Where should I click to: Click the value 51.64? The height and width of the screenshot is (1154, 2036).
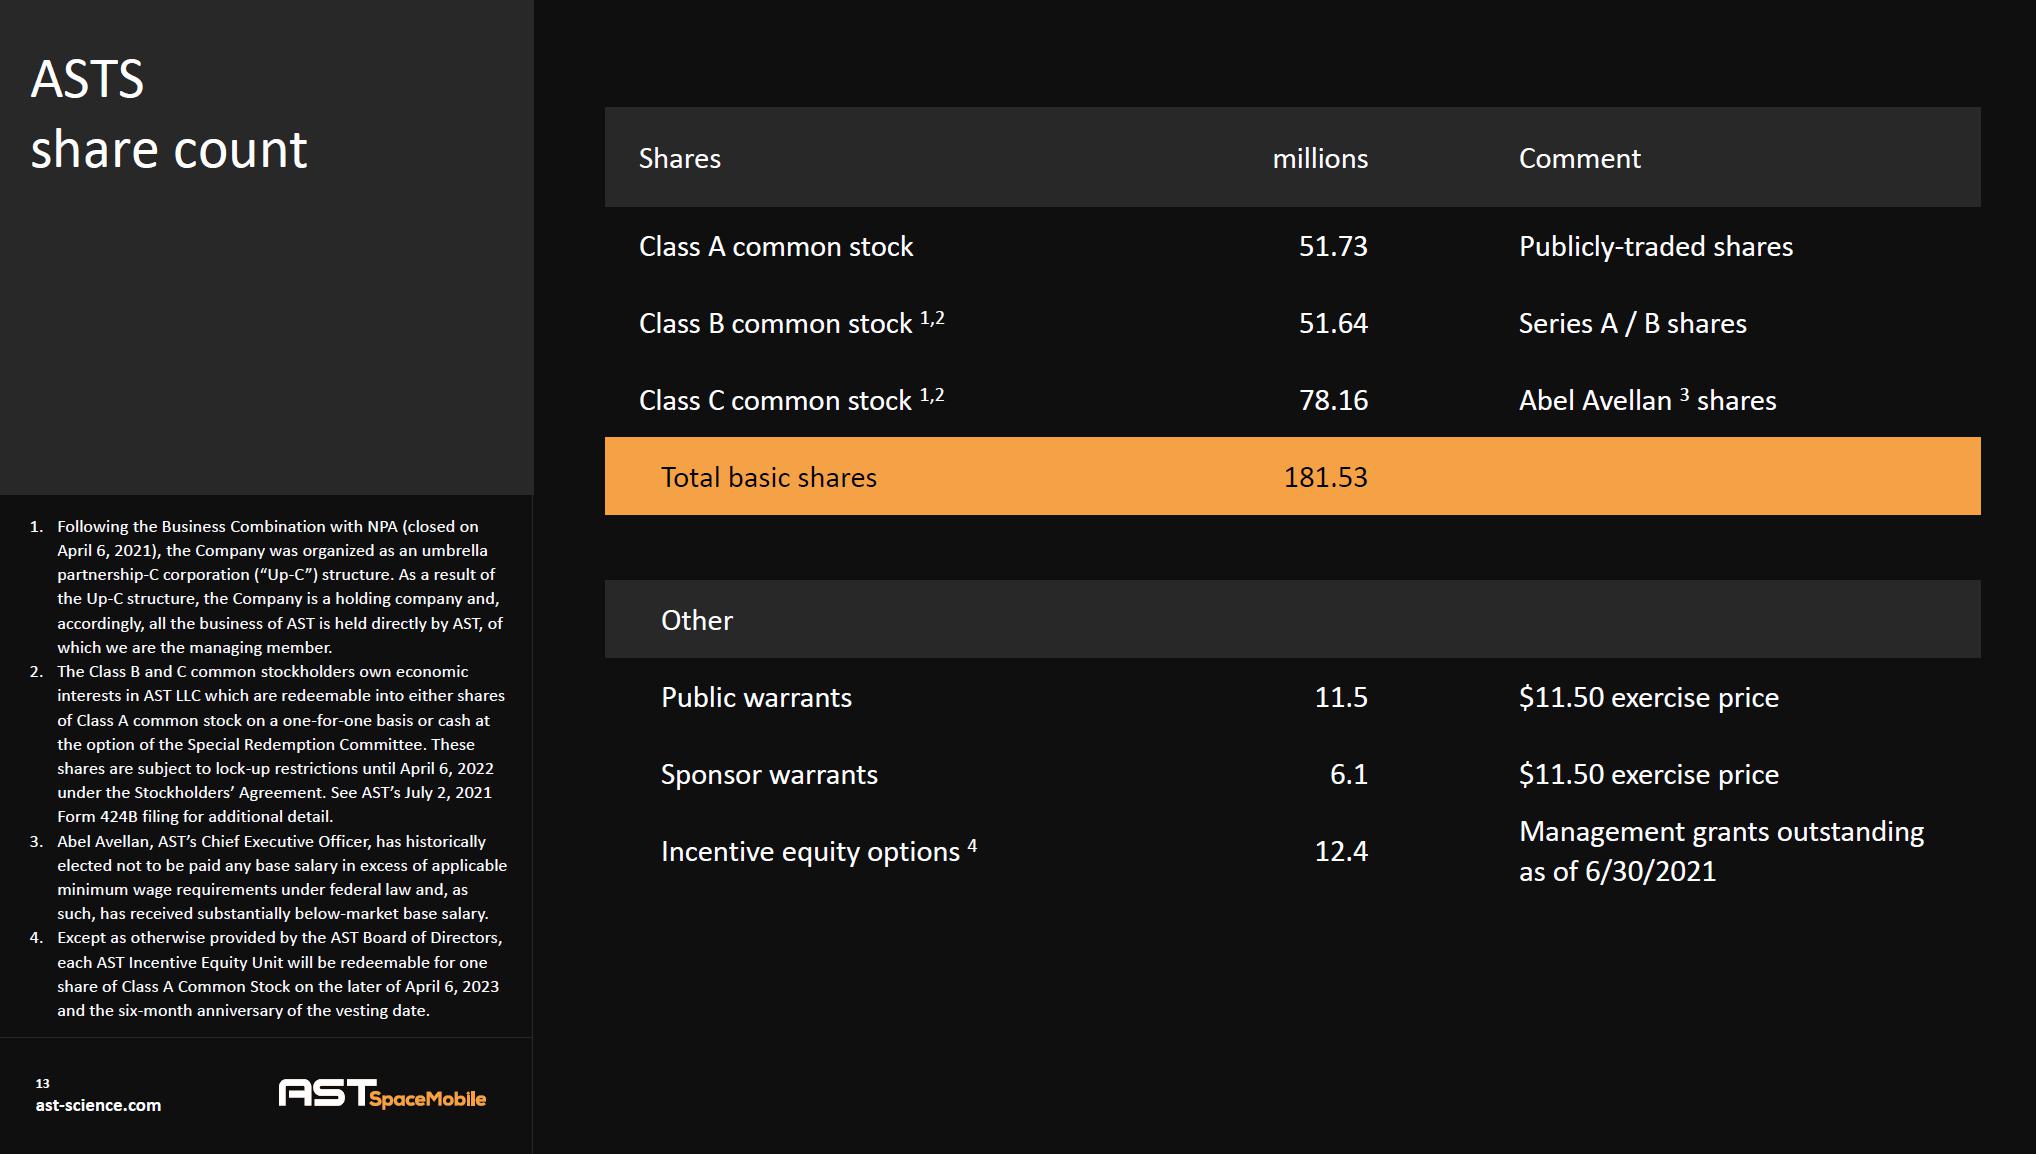pyautogui.click(x=1333, y=323)
